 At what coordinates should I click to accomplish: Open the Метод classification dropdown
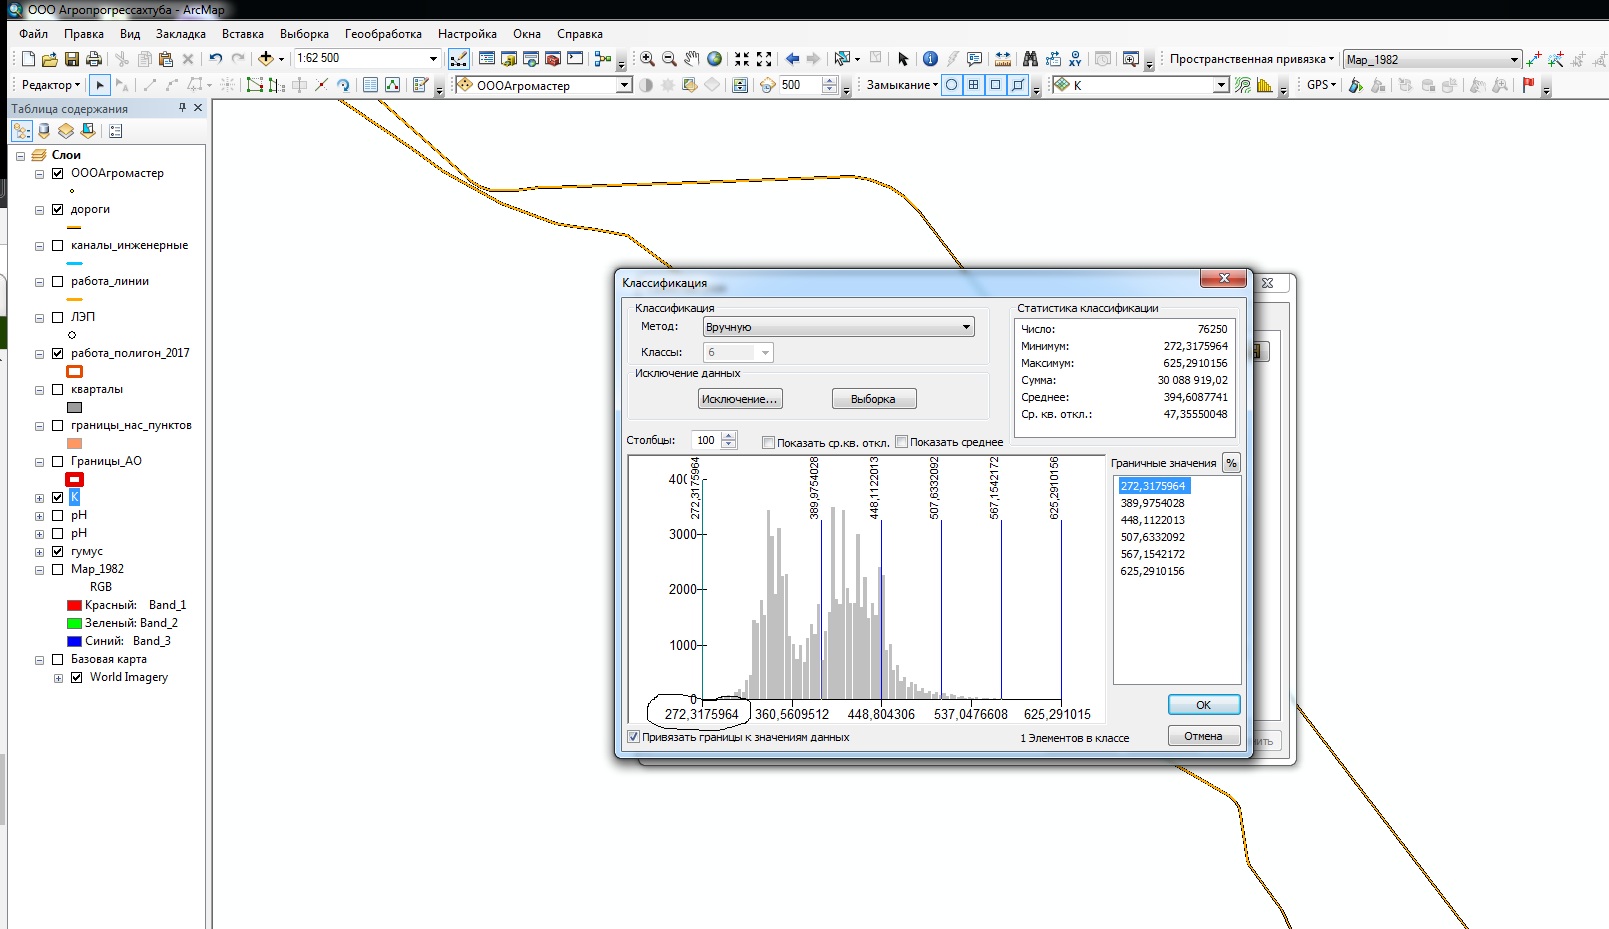(838, 327)
